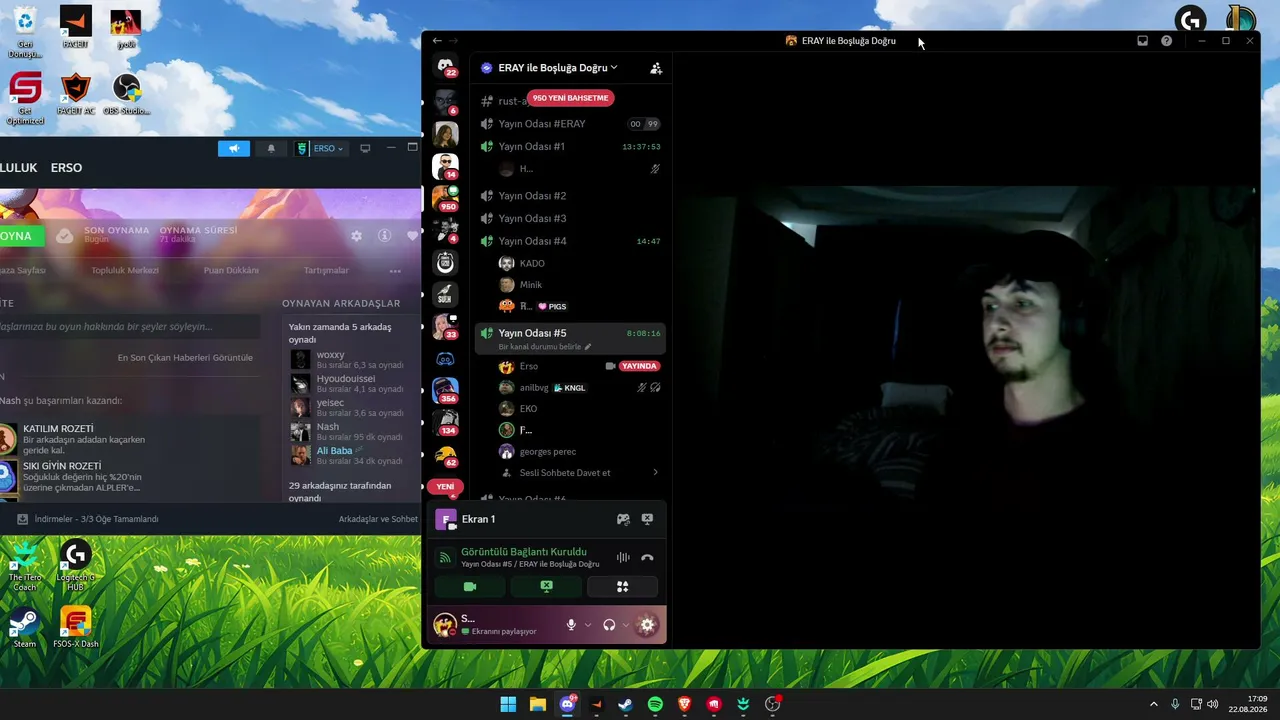Open Discord direct messages home icon
This screenshot has height=720, width=1280.
coord(446,66)
